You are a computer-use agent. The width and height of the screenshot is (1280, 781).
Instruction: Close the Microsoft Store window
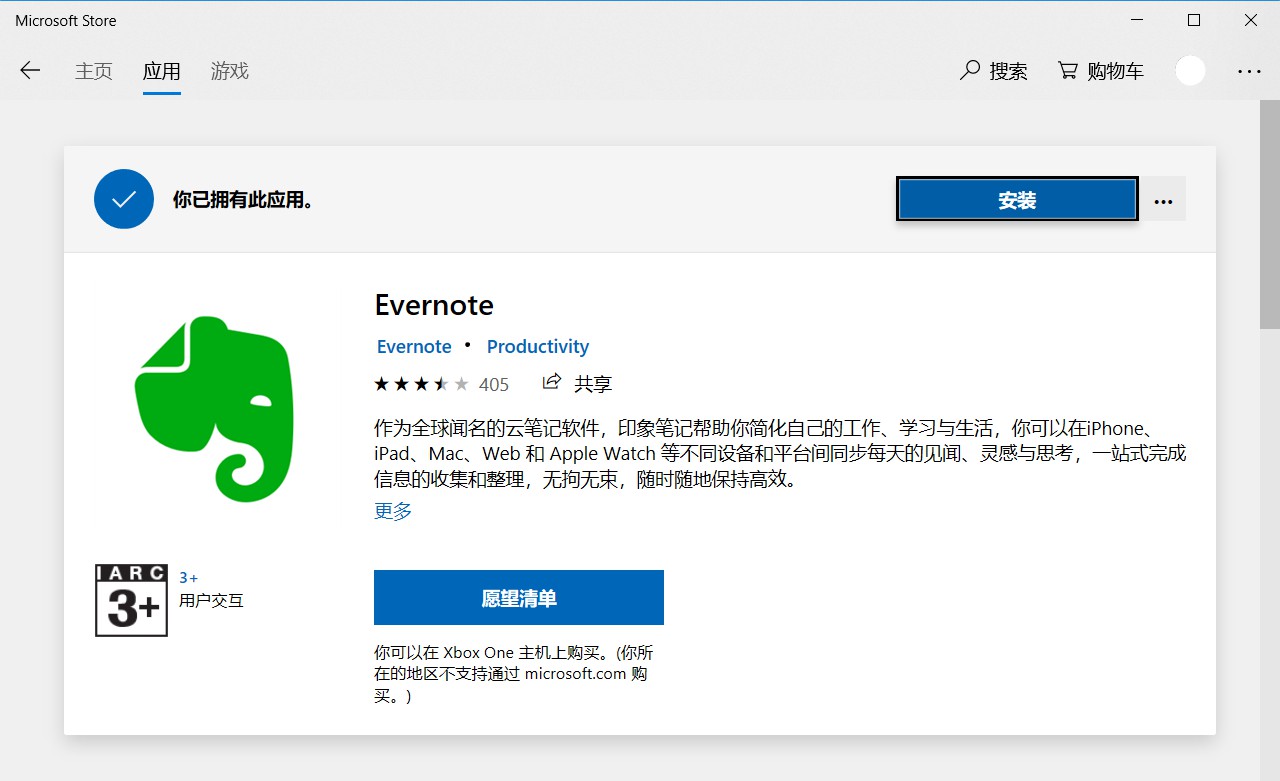(1251, 20)
